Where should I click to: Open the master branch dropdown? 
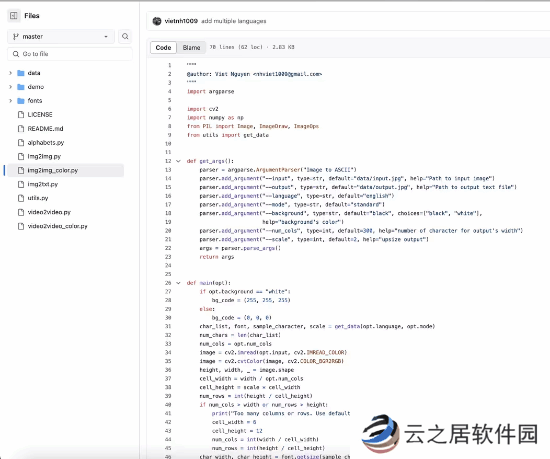(61, 36)
